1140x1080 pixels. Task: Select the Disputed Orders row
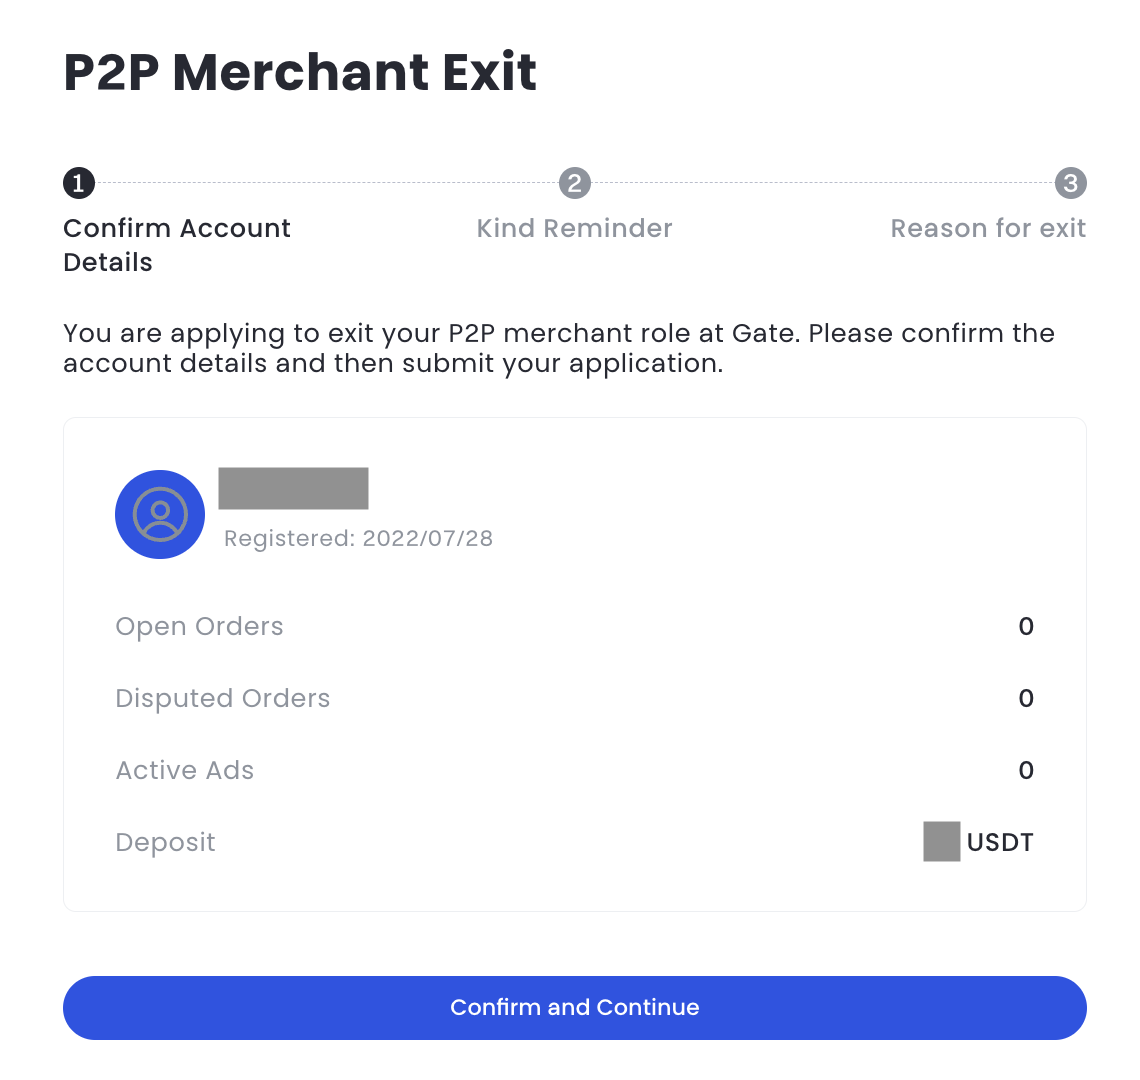click(574, 698)
